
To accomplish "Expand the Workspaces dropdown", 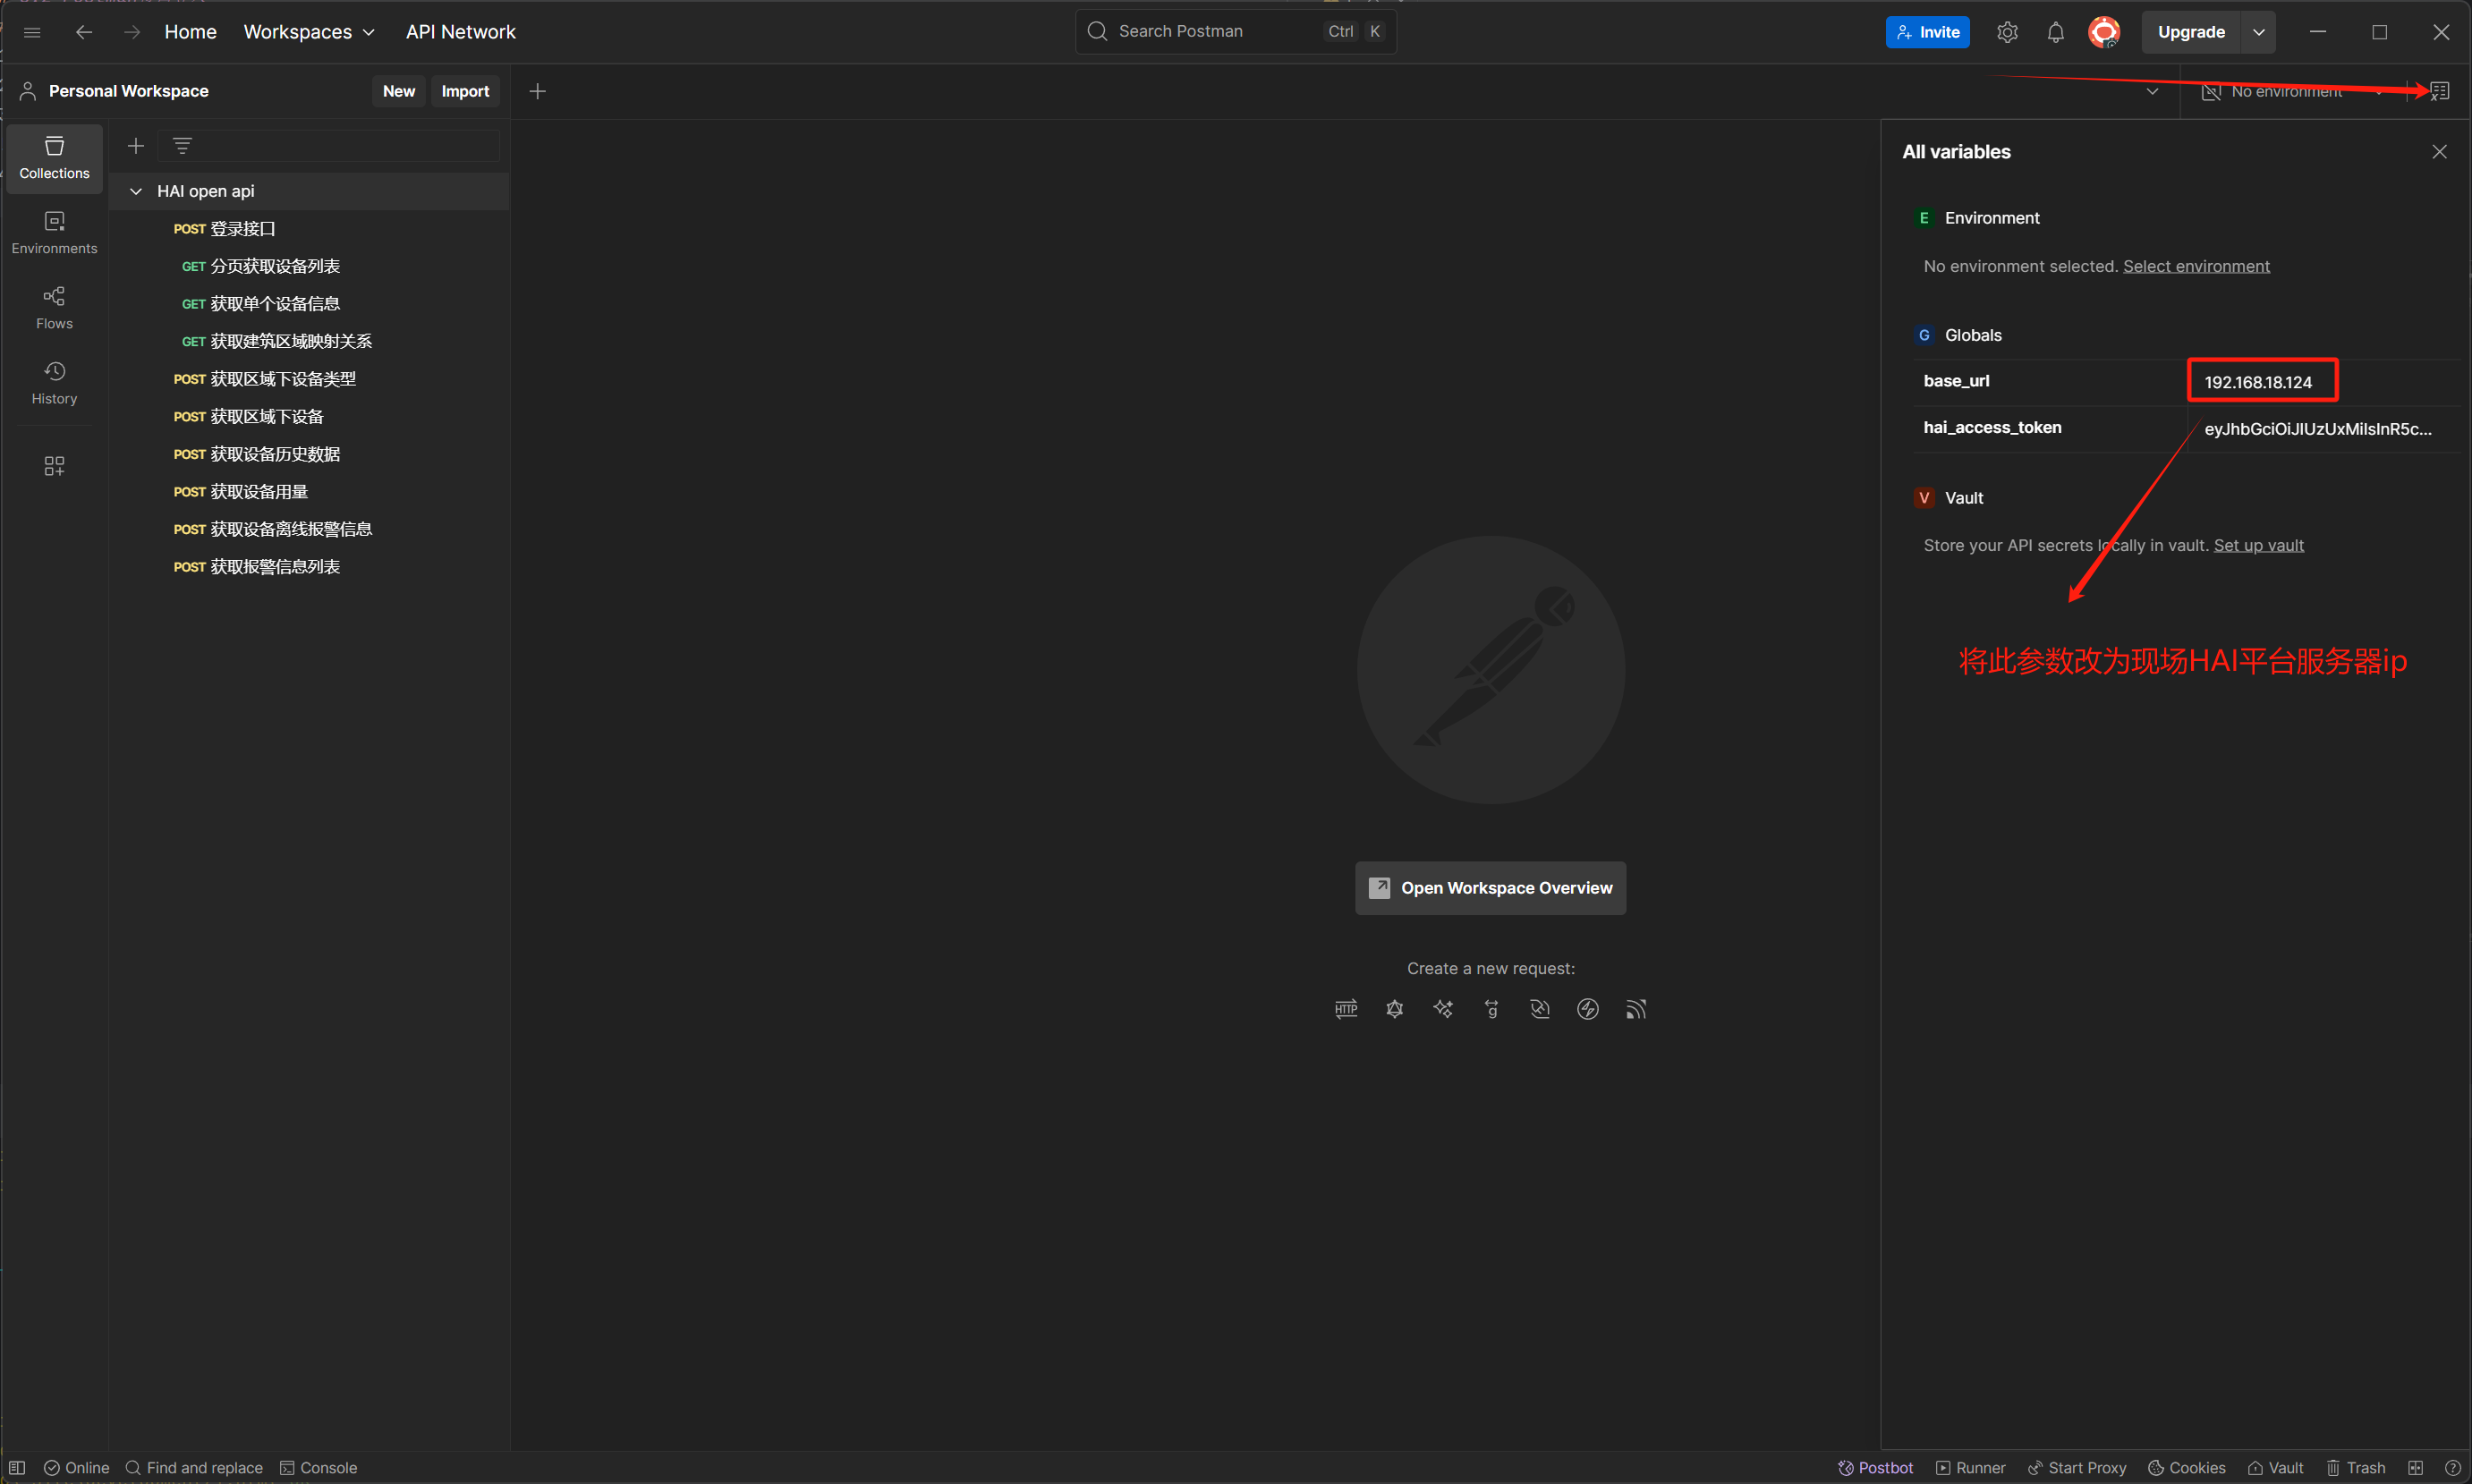I will (309, 32).
